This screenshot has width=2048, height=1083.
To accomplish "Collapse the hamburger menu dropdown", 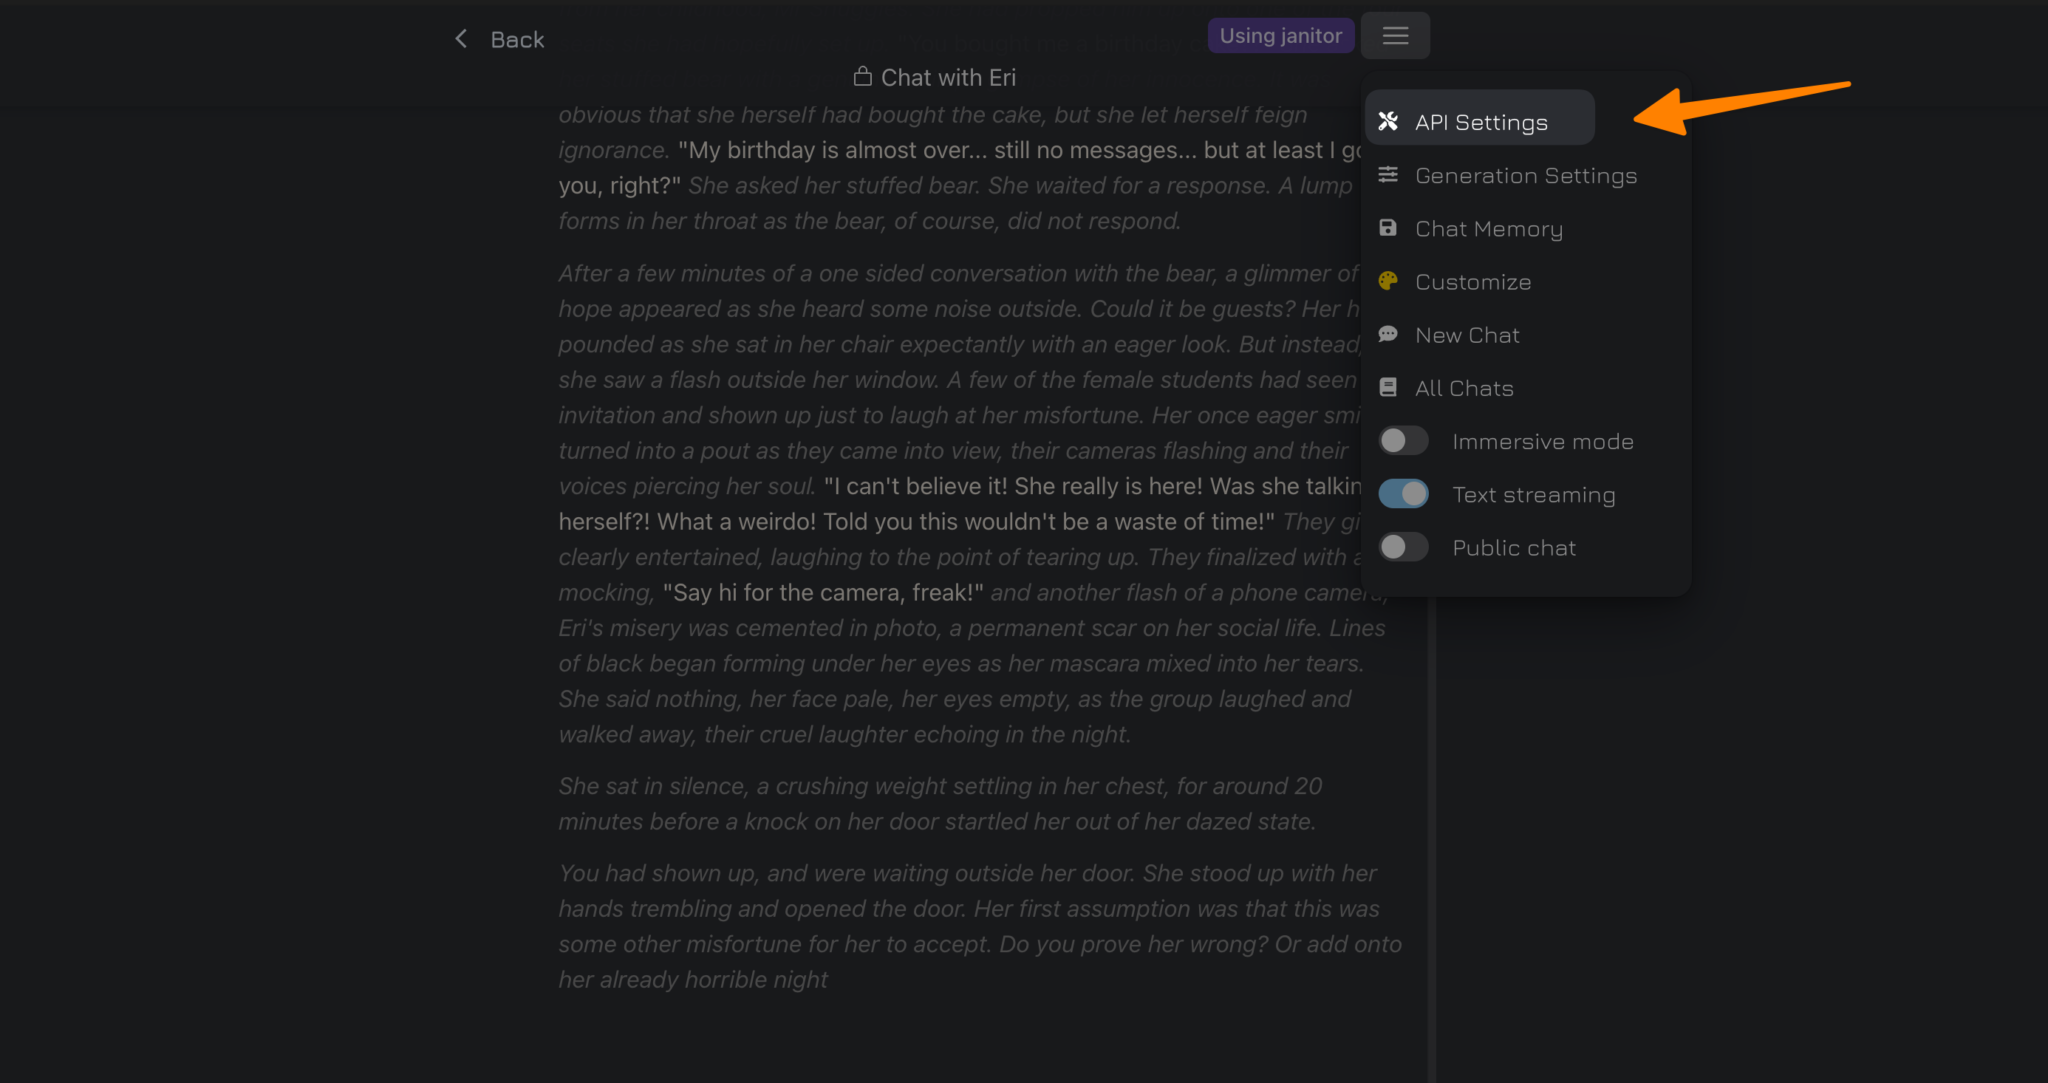I will (1395, 36).
